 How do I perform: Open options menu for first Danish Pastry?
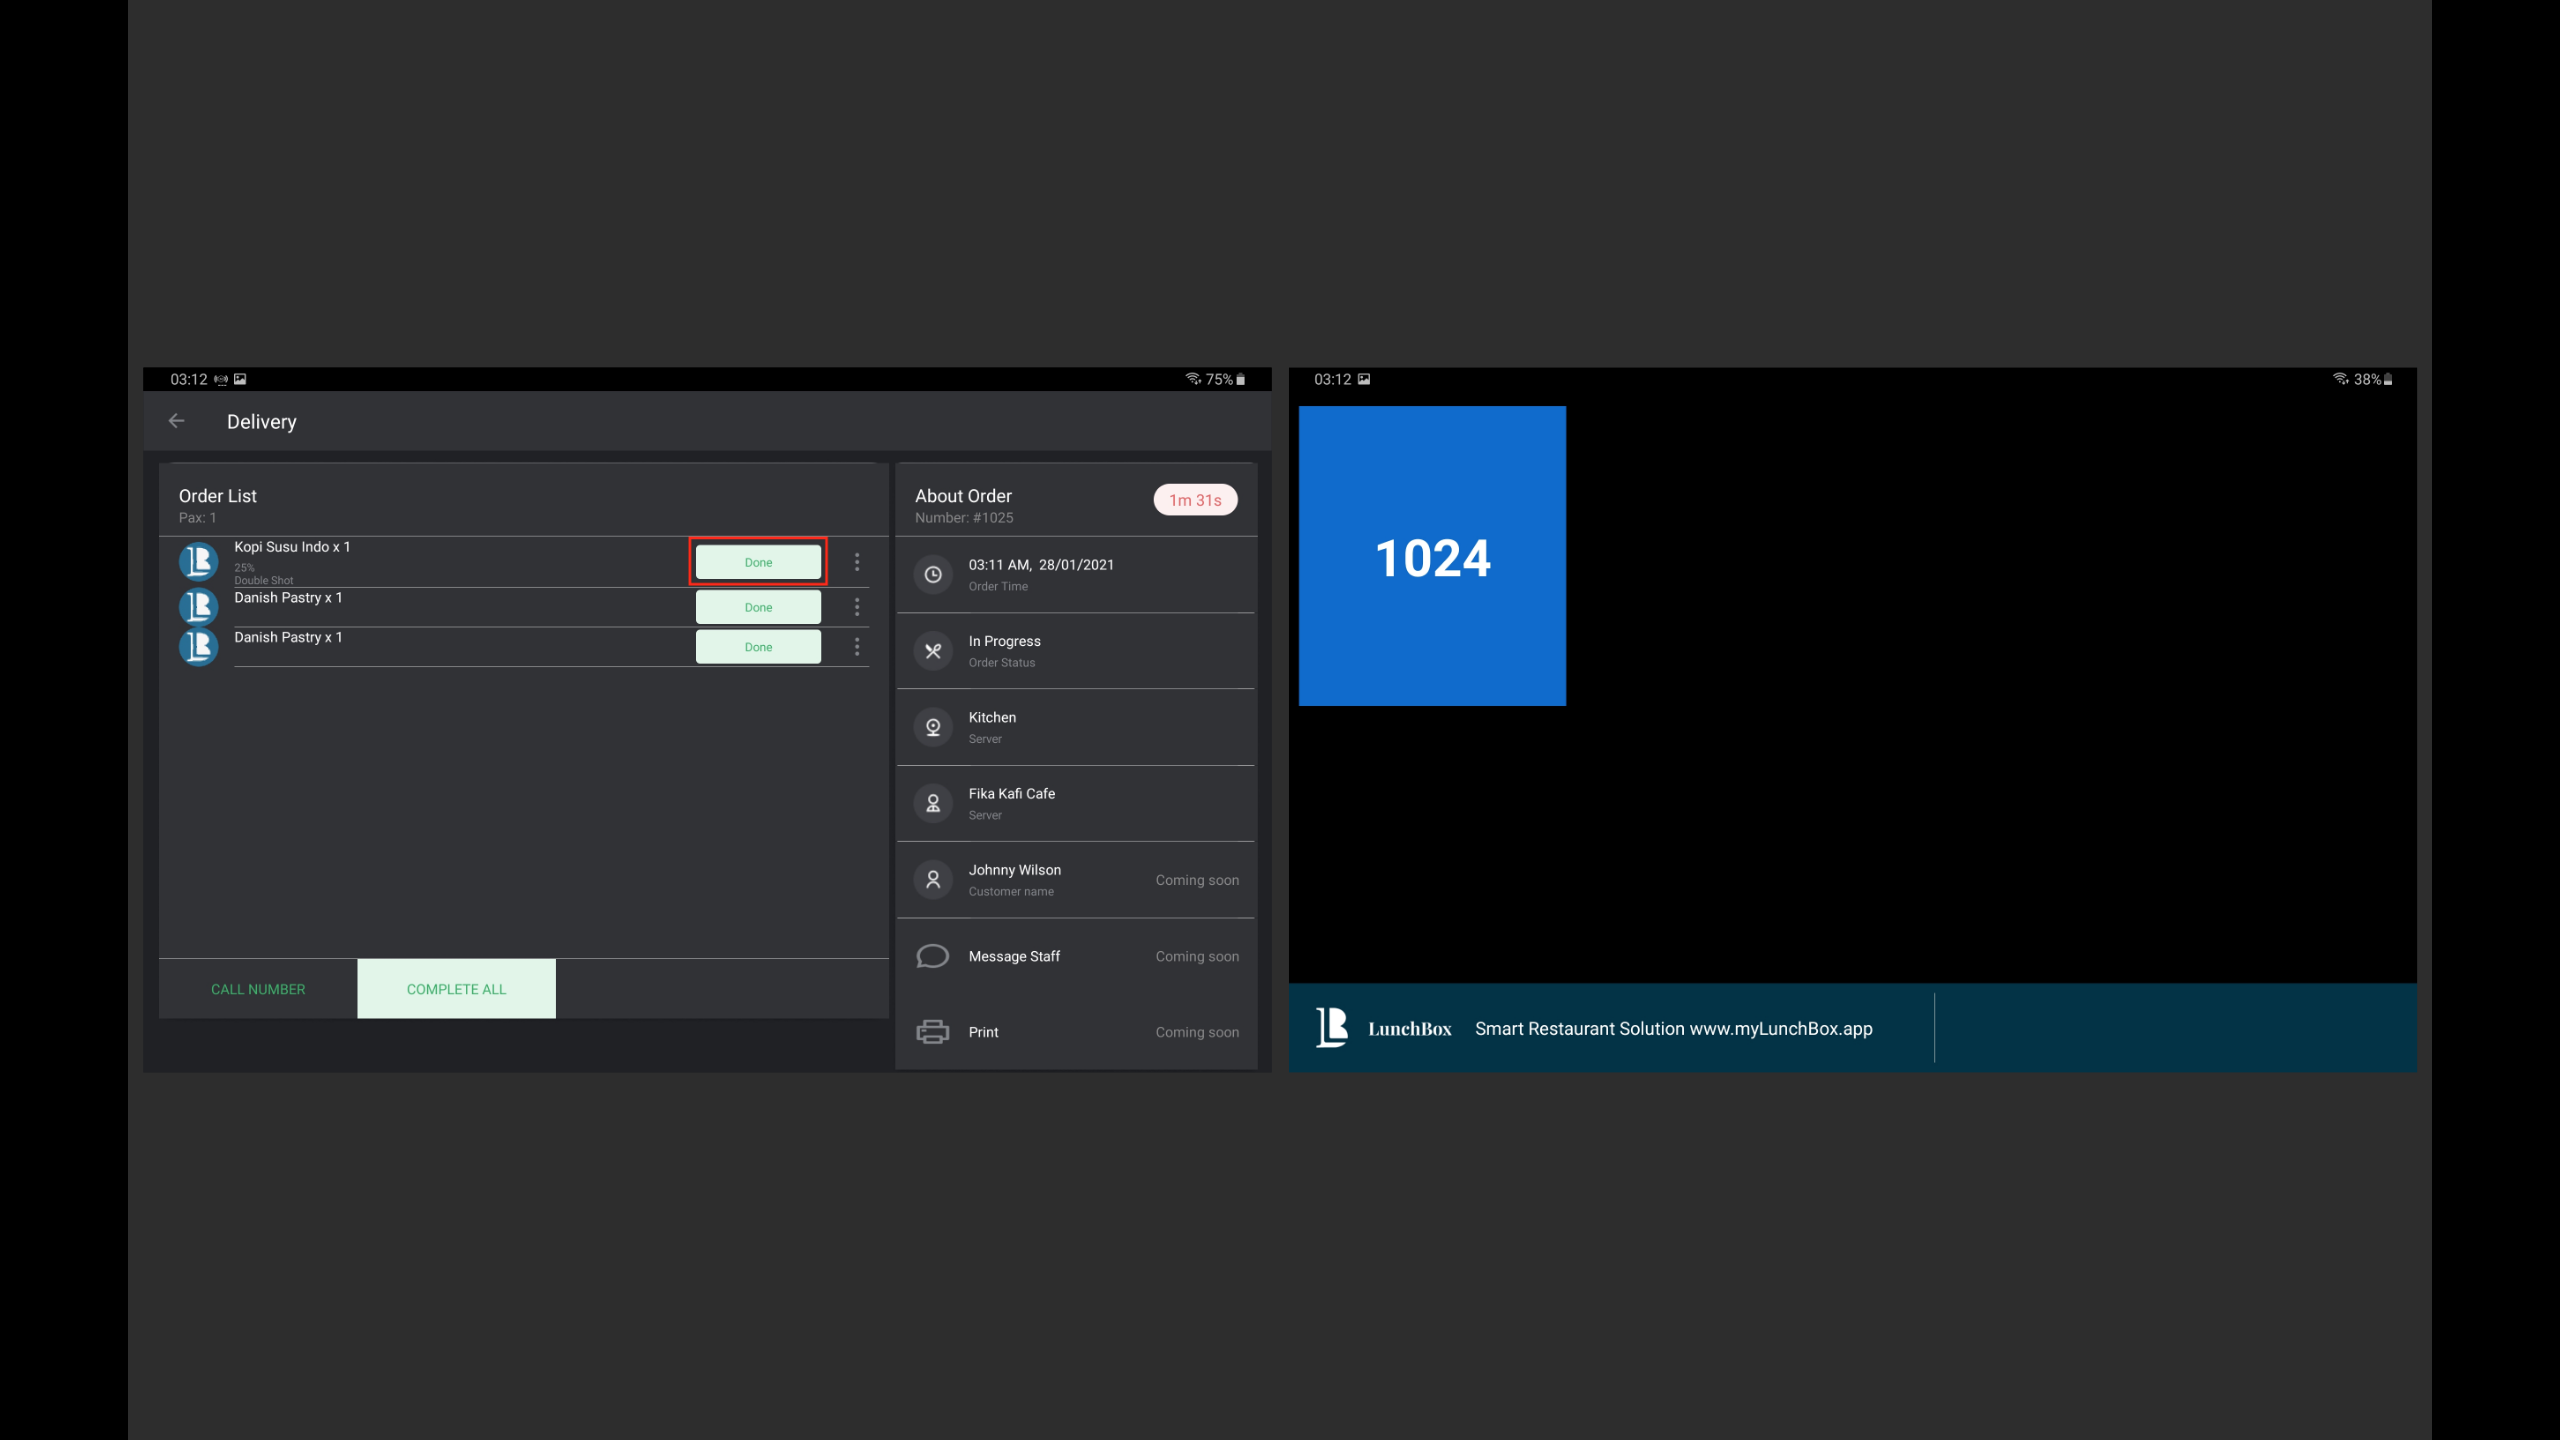coord(857,607)
